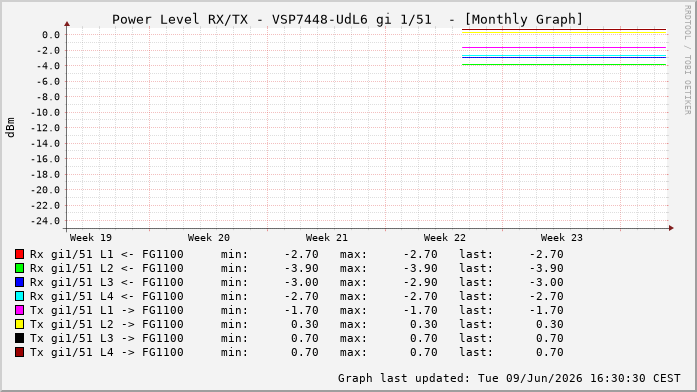Screen dimensions: 697x392
Task: Click the Tx L2 last value 0.30
Action: 549,324
